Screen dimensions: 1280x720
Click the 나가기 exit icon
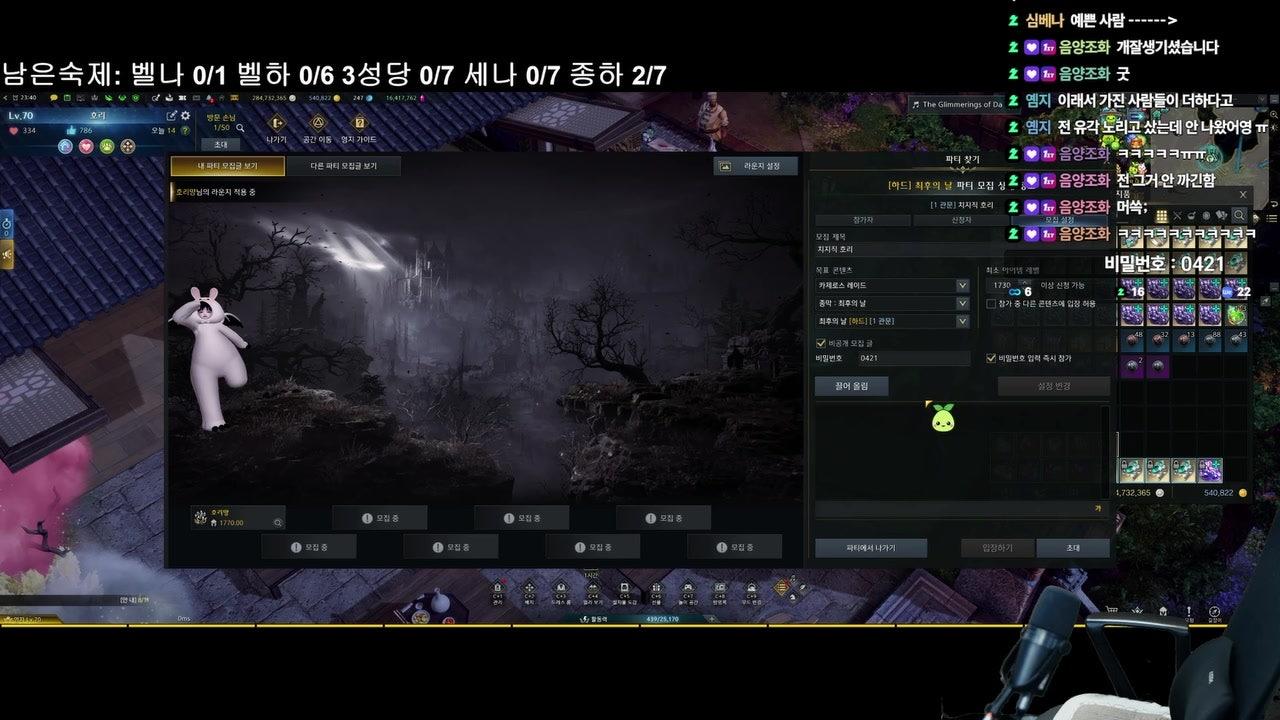point(277,123)
